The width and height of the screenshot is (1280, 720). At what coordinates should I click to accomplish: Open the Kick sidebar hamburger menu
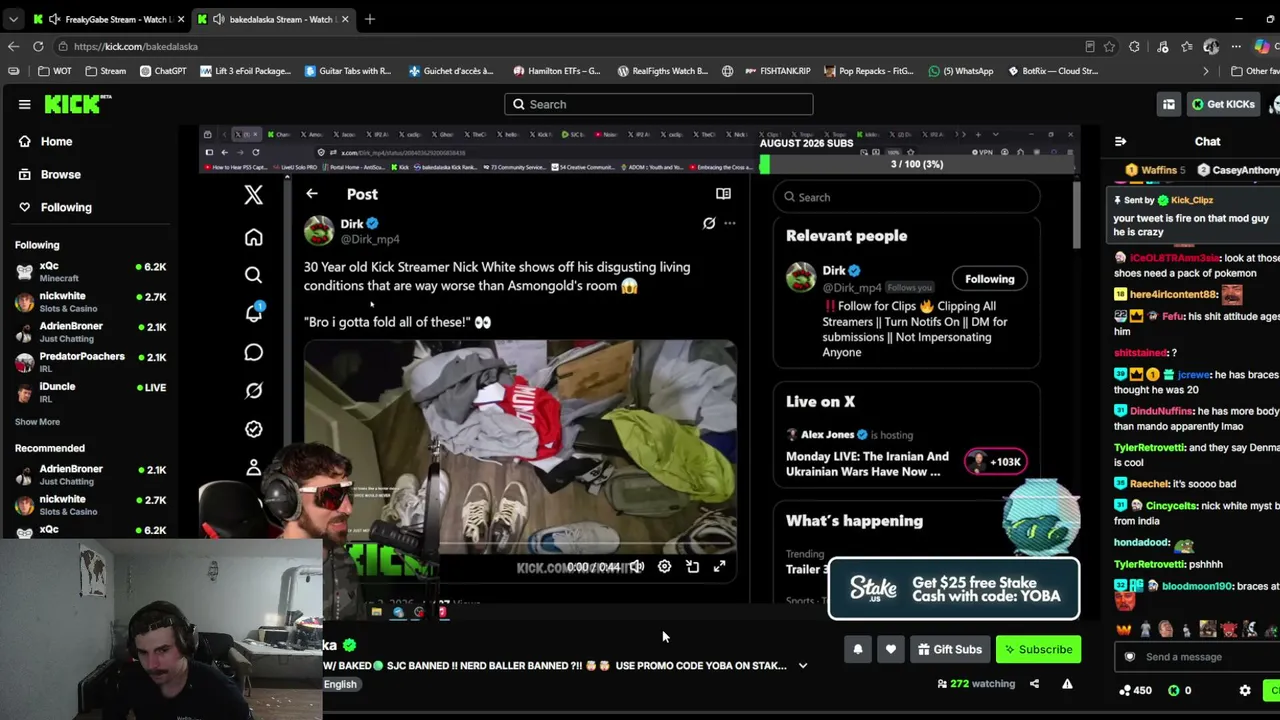tap(24, 104)
